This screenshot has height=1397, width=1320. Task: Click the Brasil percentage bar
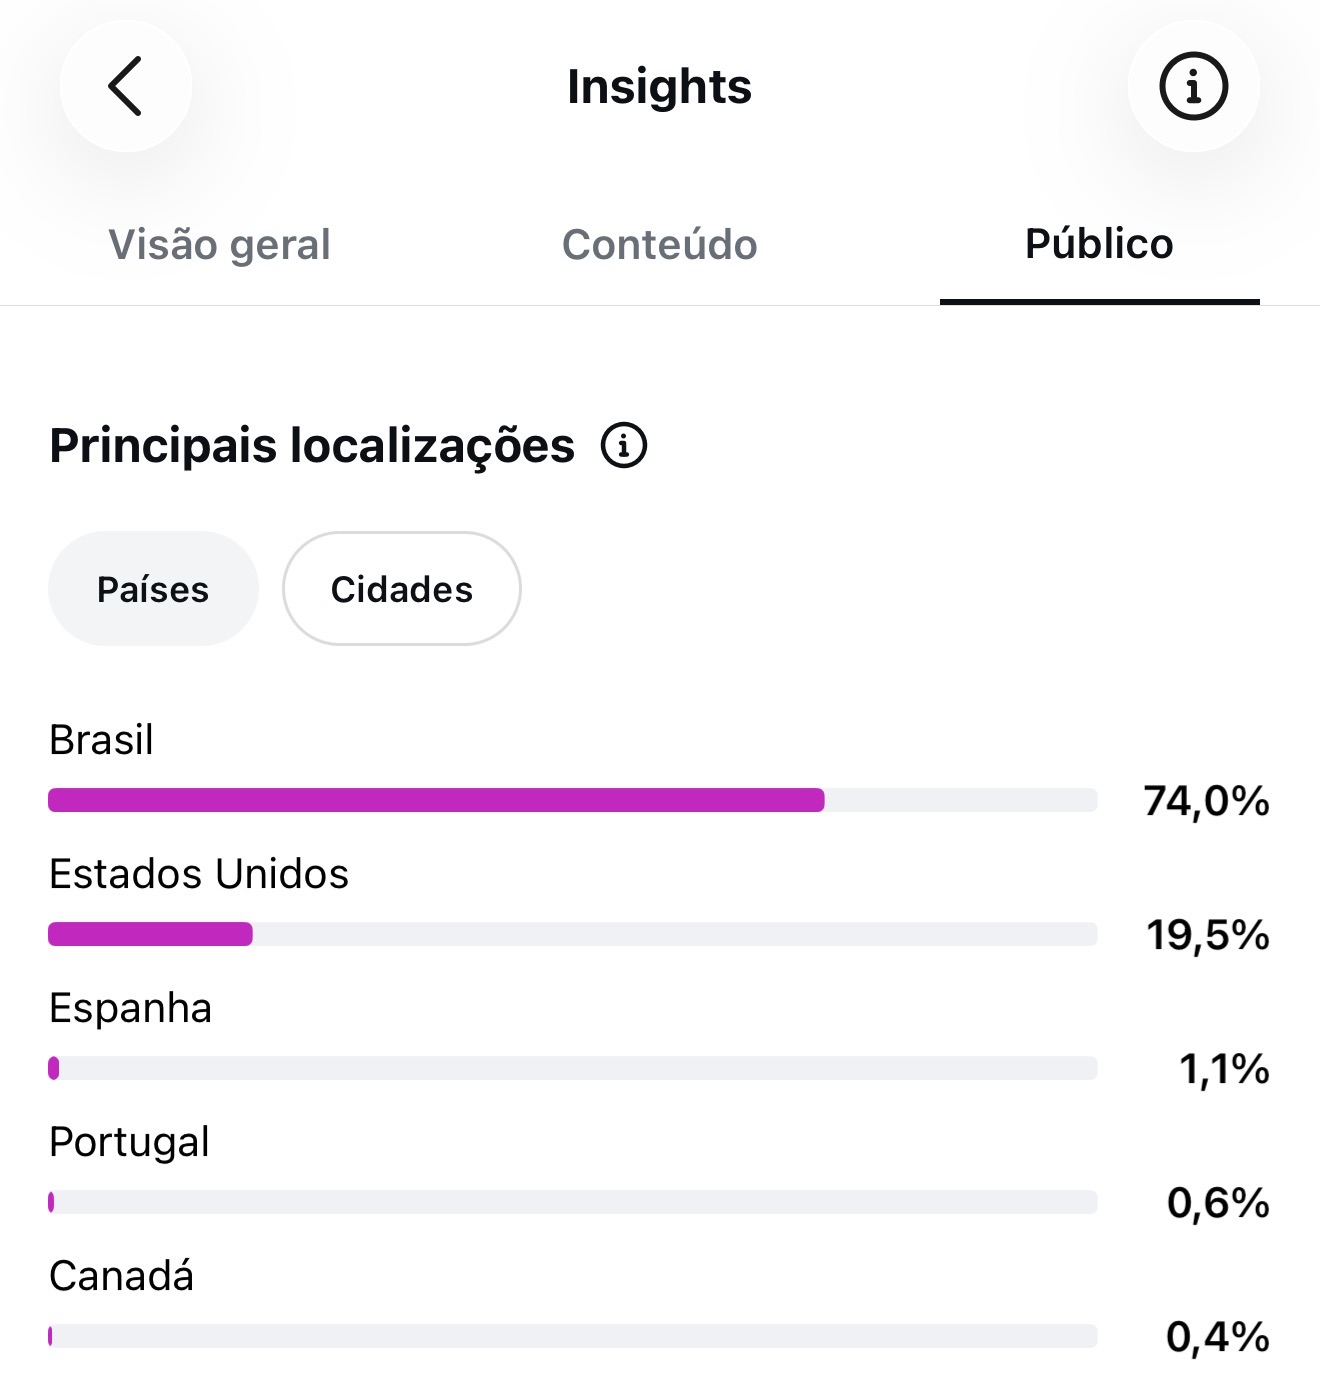coord(573,800)
